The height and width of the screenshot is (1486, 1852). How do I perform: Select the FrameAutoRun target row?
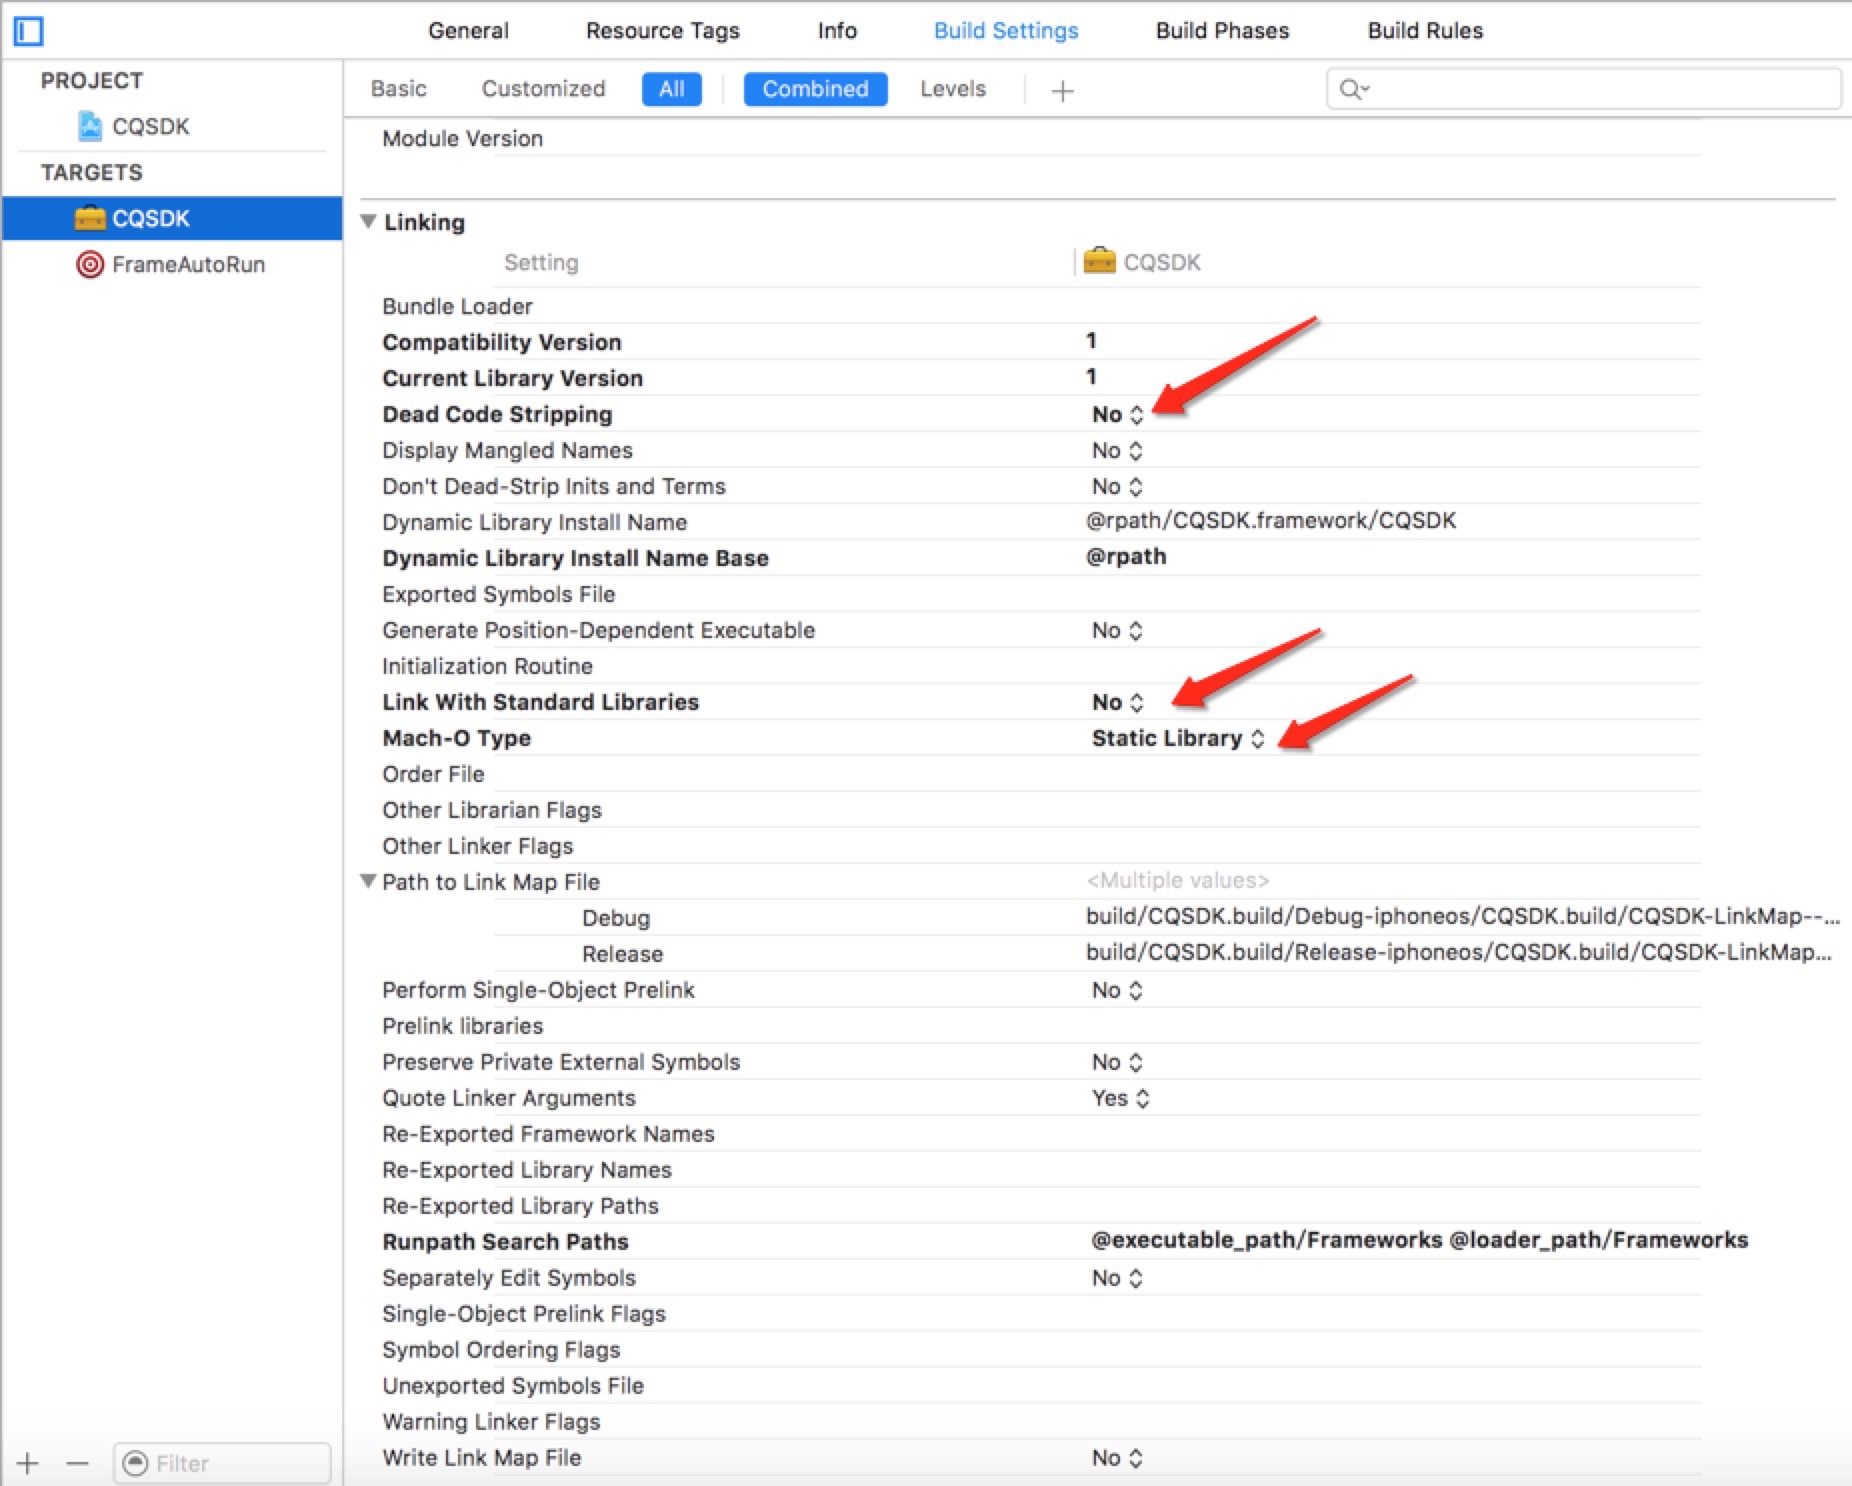(x=172, y=264)
